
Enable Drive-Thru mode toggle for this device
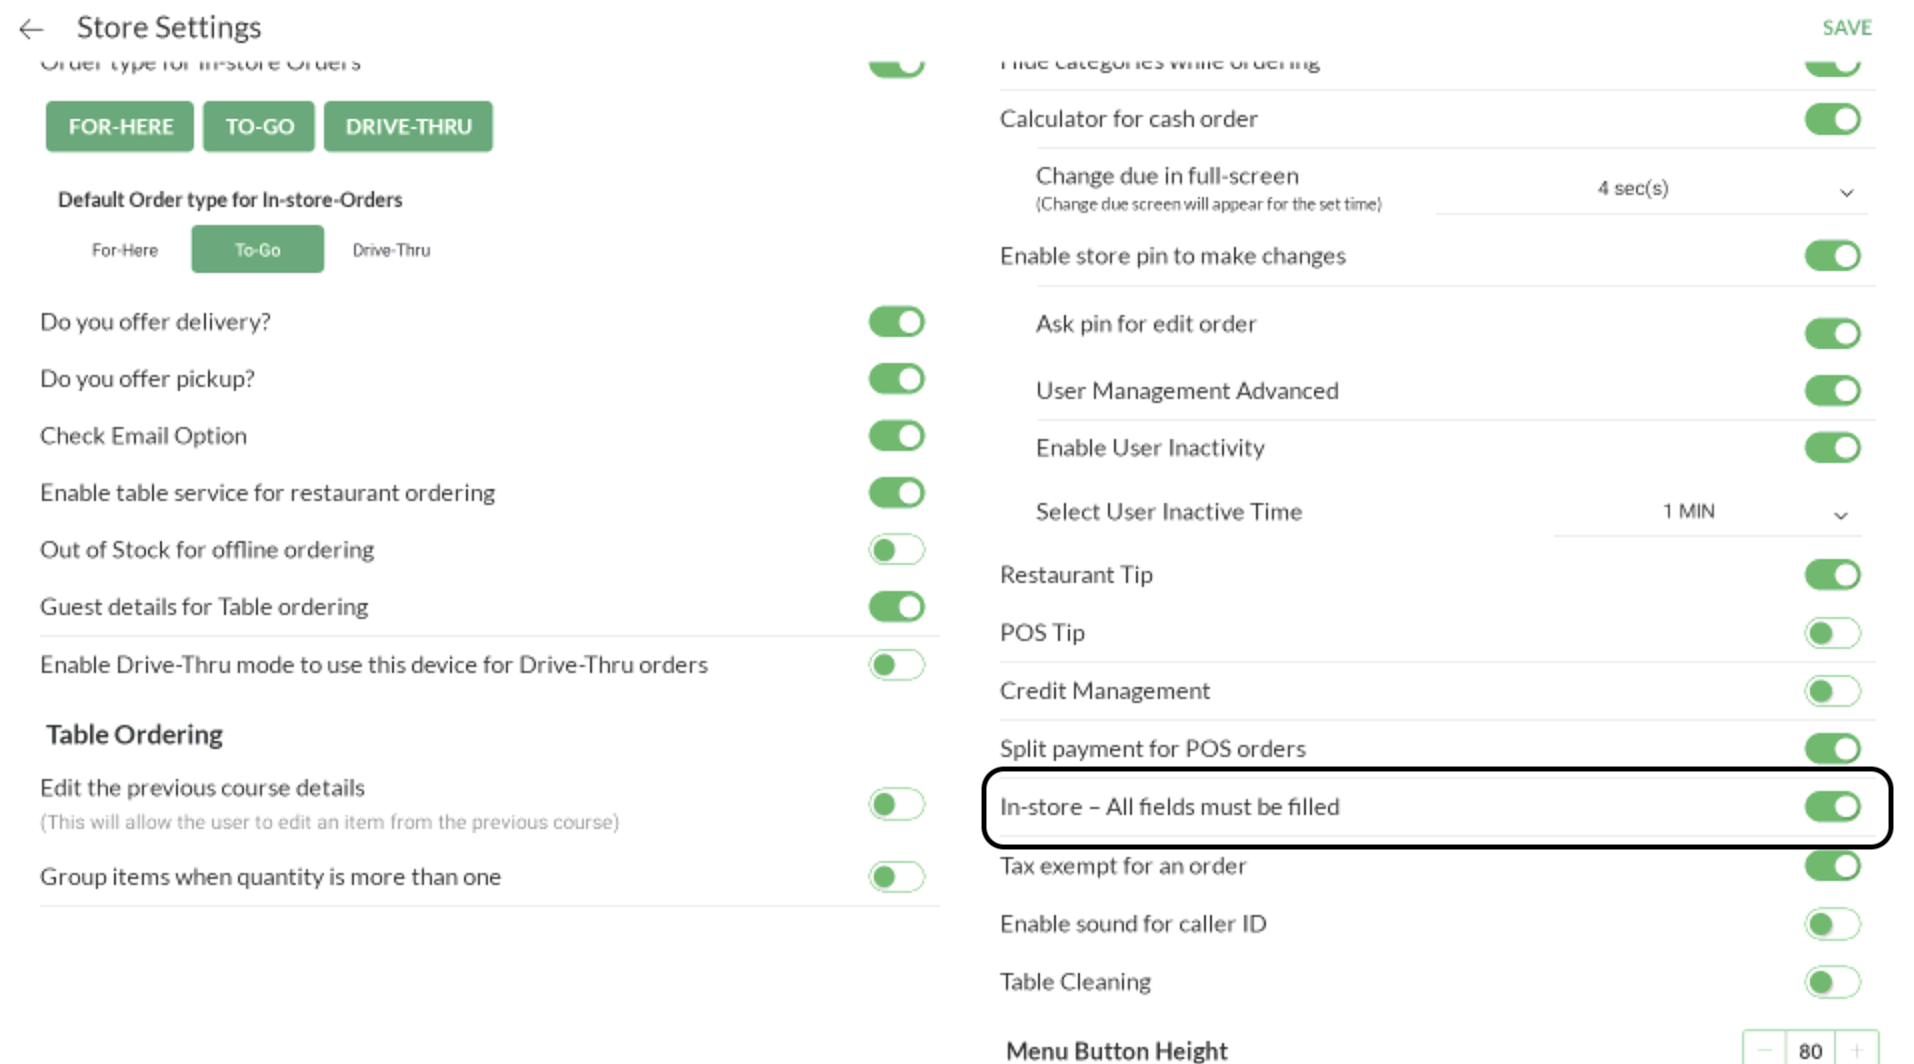[x=896, y=665]
